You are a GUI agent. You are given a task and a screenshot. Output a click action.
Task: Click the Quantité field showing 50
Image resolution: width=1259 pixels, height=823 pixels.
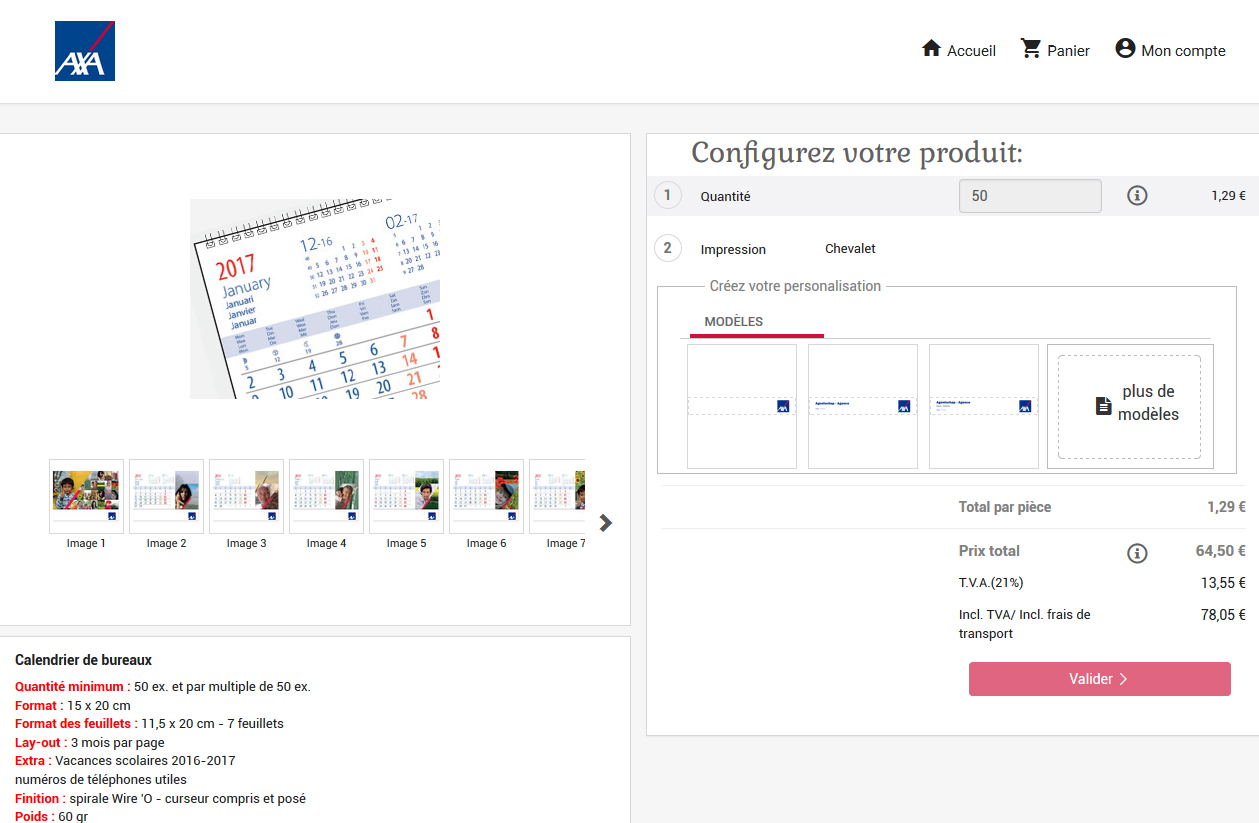point(1030,196)
